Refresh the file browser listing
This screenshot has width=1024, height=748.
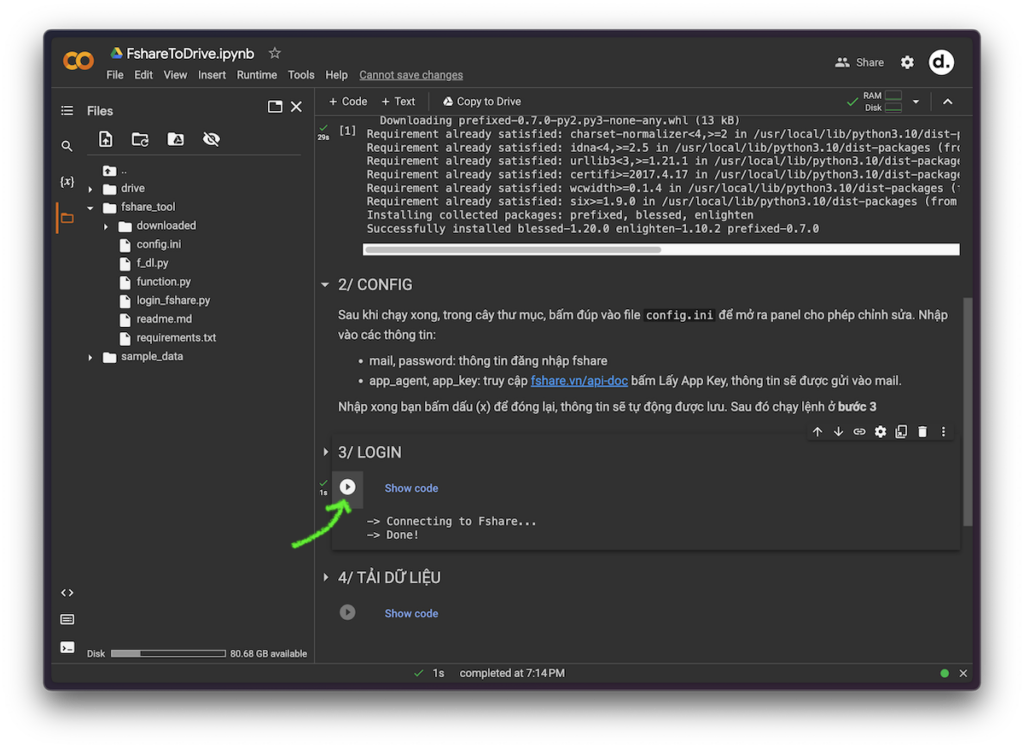[140, 140]
